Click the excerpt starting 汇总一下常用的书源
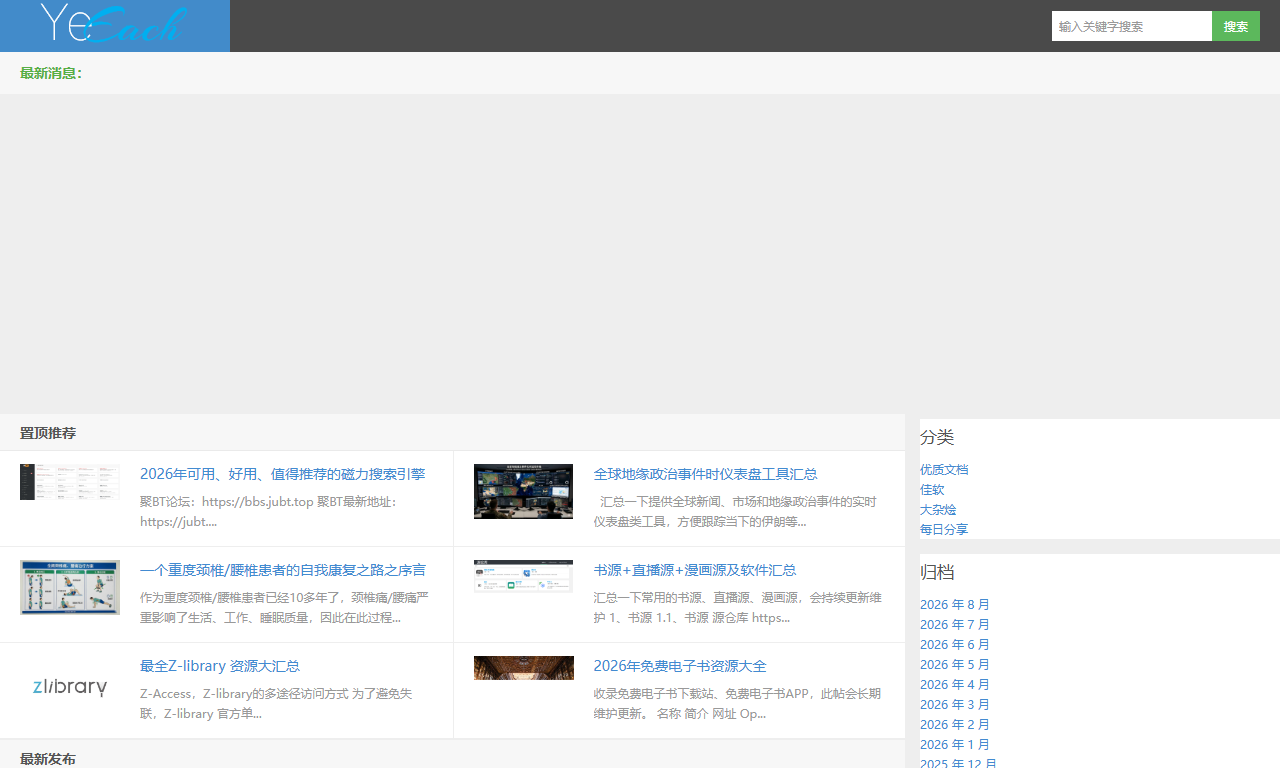Viewport: 1280px width, 768px height. click(x=737, y=607)
